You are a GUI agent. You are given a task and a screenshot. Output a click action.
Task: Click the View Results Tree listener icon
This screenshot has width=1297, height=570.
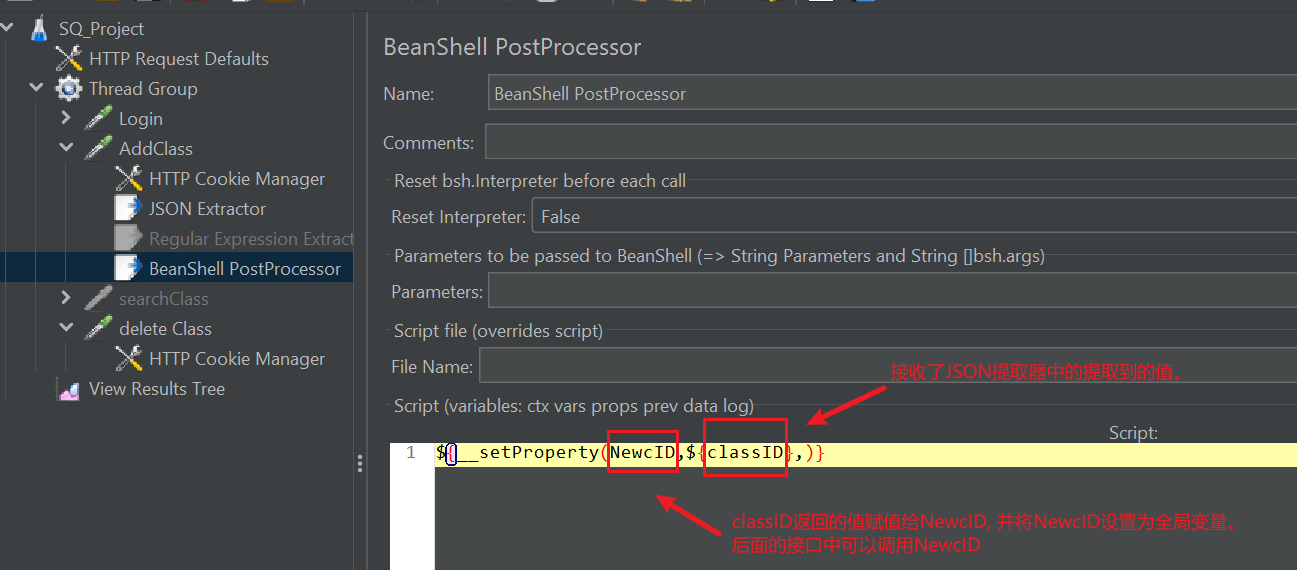tap(69, 389)
